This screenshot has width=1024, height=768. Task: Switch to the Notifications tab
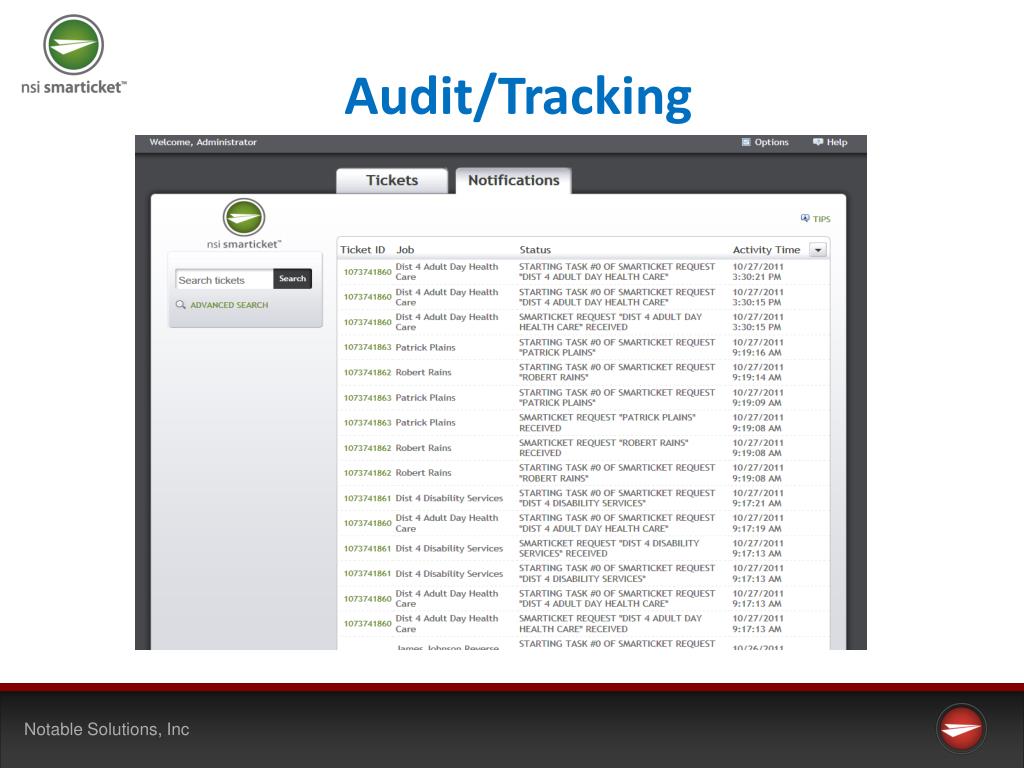click(513, 180)
